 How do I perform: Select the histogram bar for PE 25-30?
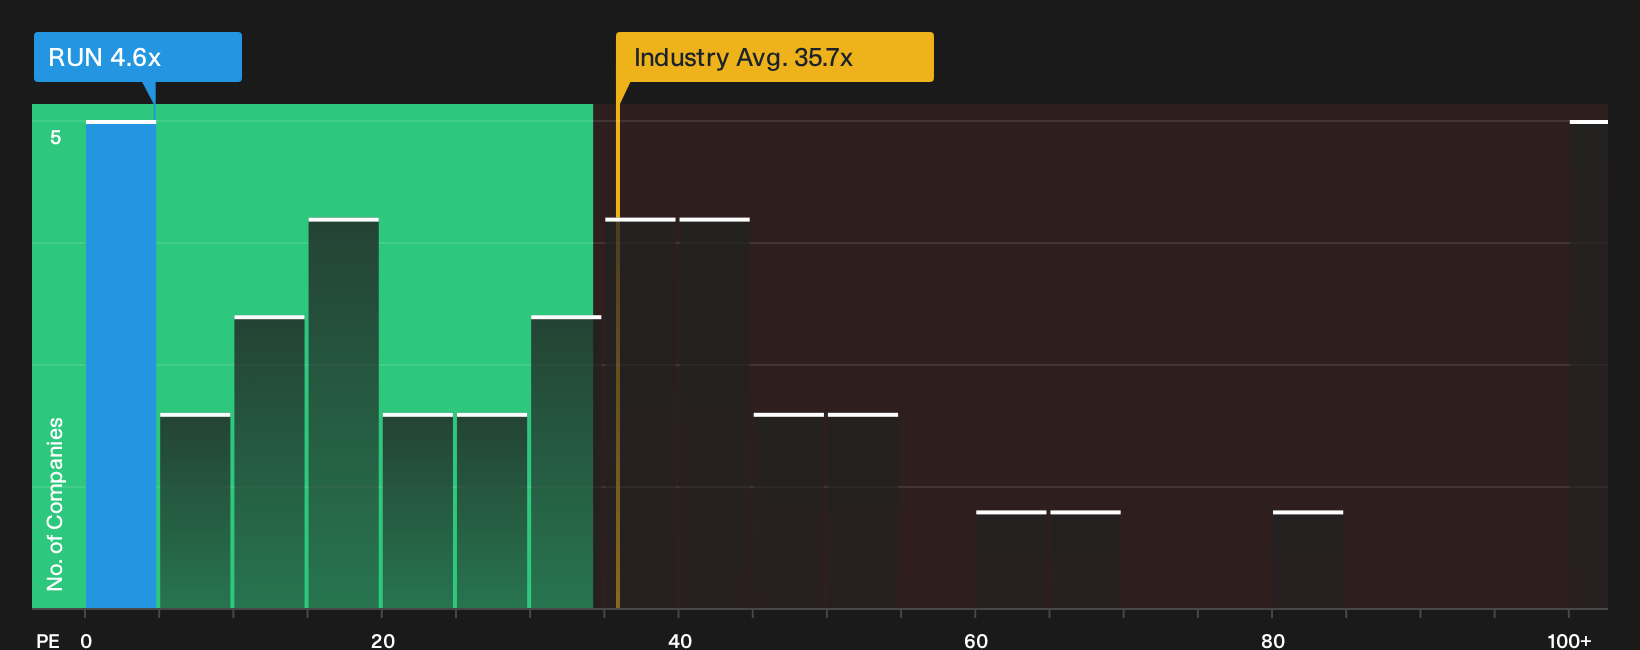492,511
